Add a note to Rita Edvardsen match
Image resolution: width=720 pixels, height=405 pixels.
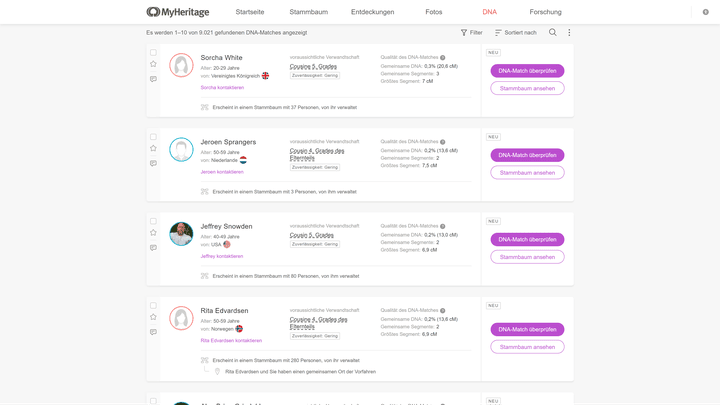153,332
